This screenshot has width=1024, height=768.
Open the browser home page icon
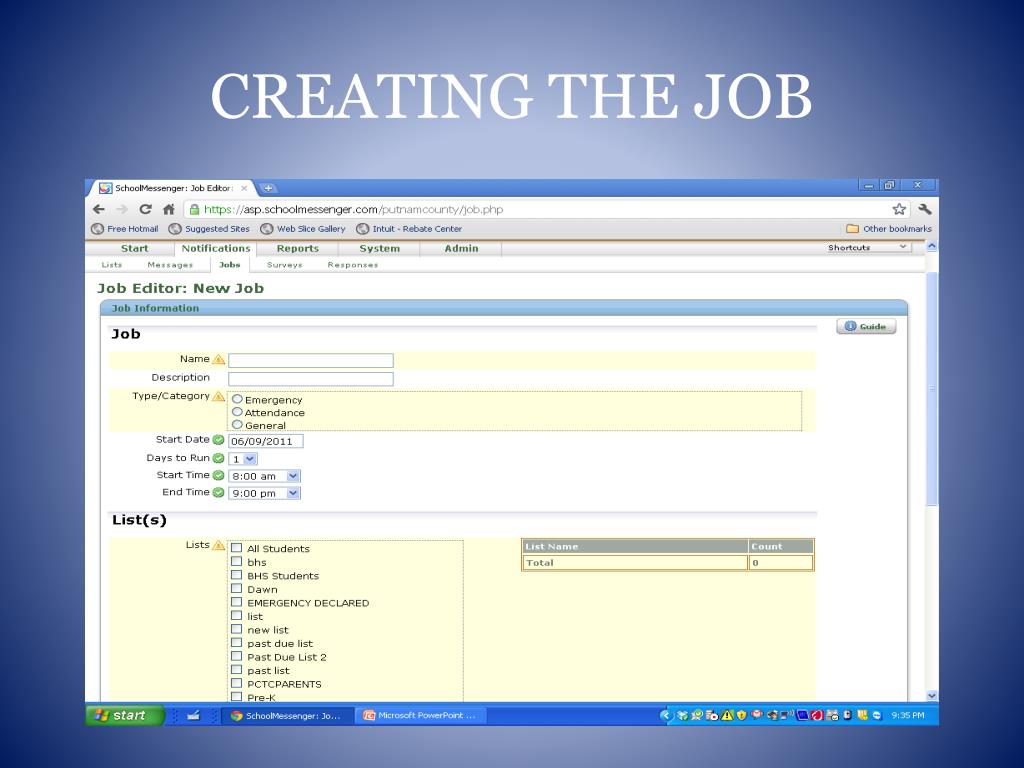(169, 210)
